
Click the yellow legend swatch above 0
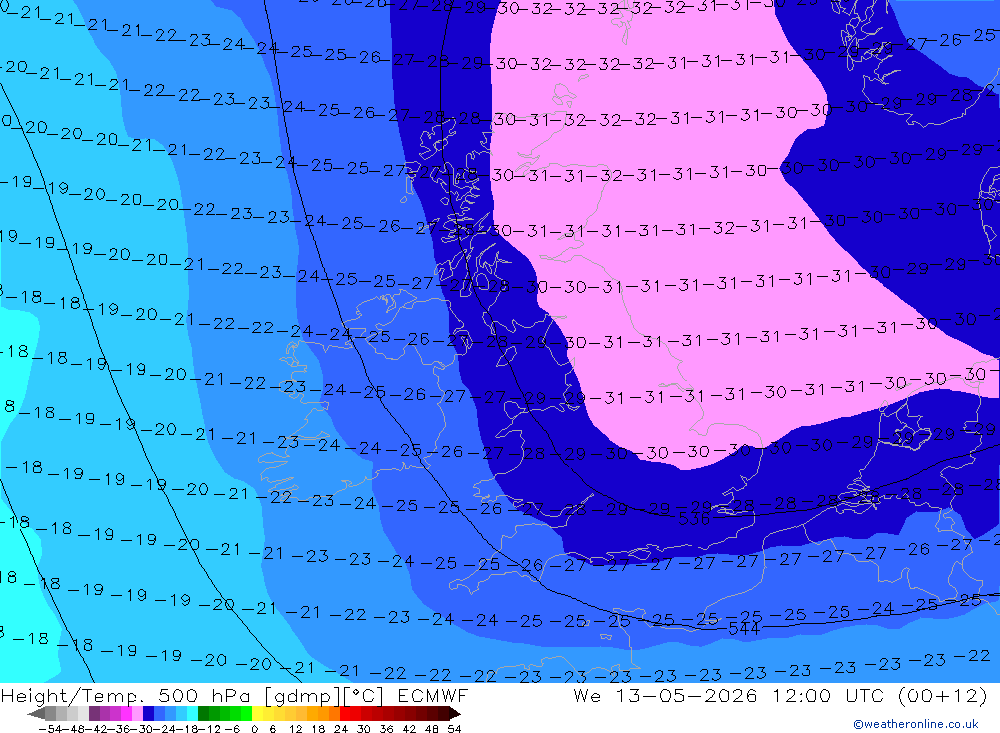point(257,713)
